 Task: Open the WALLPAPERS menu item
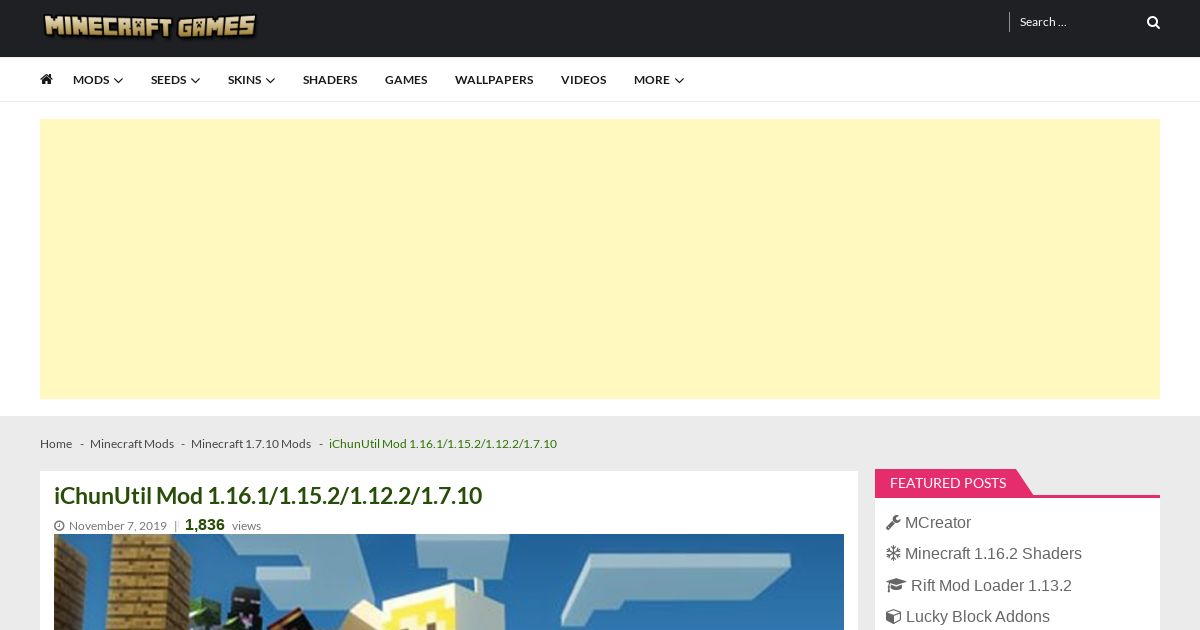[x=494, y=80]
